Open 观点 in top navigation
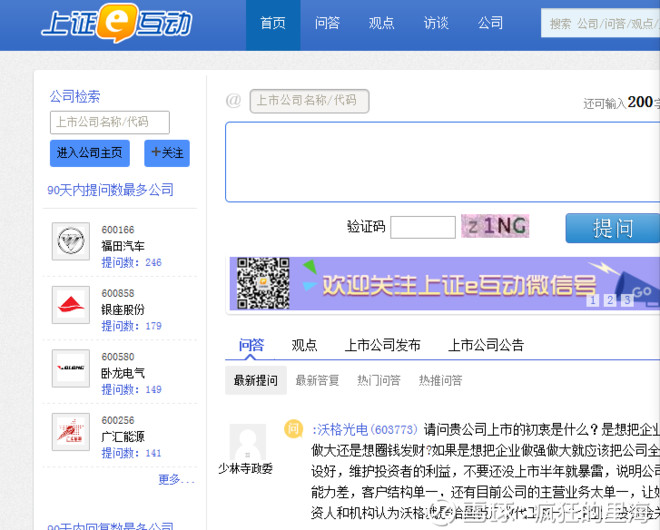Image resolution: width=660 pixels, height=530 pixels. [381, 23]
